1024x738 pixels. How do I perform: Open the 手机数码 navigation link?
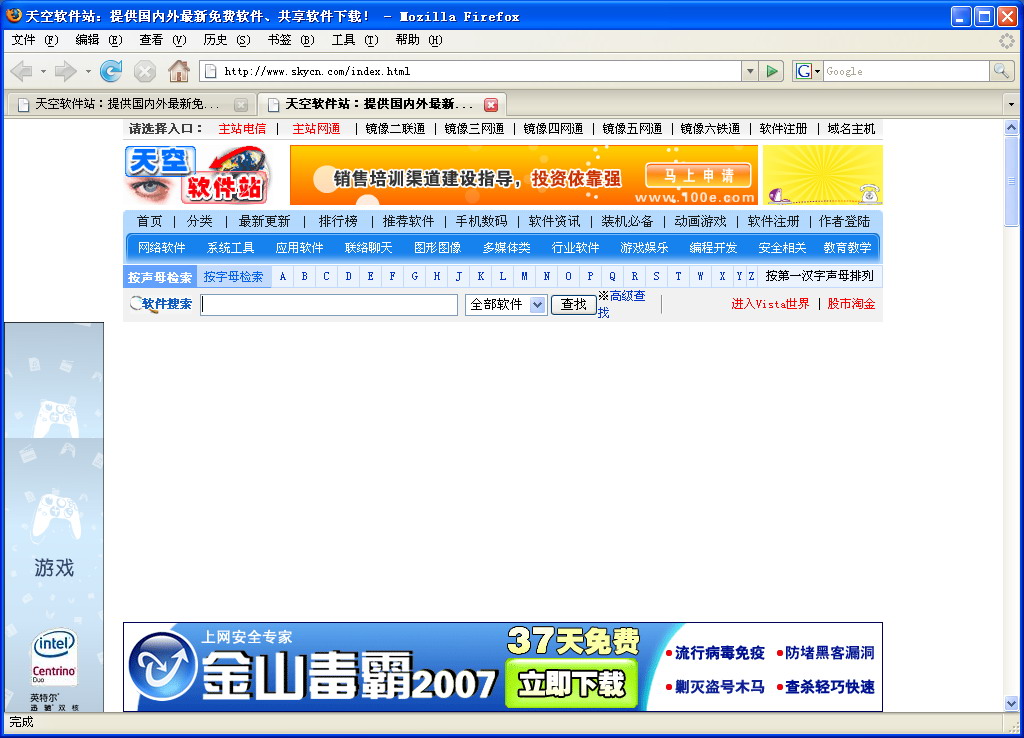coord(481,221)
